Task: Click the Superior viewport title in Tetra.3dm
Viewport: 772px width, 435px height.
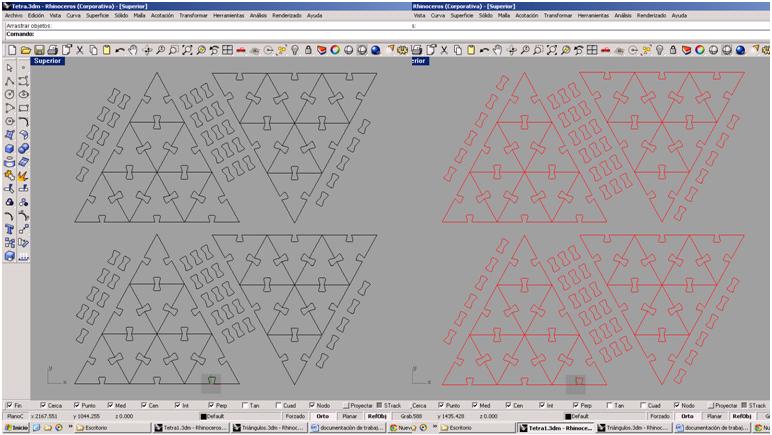Action: (48, 61)
